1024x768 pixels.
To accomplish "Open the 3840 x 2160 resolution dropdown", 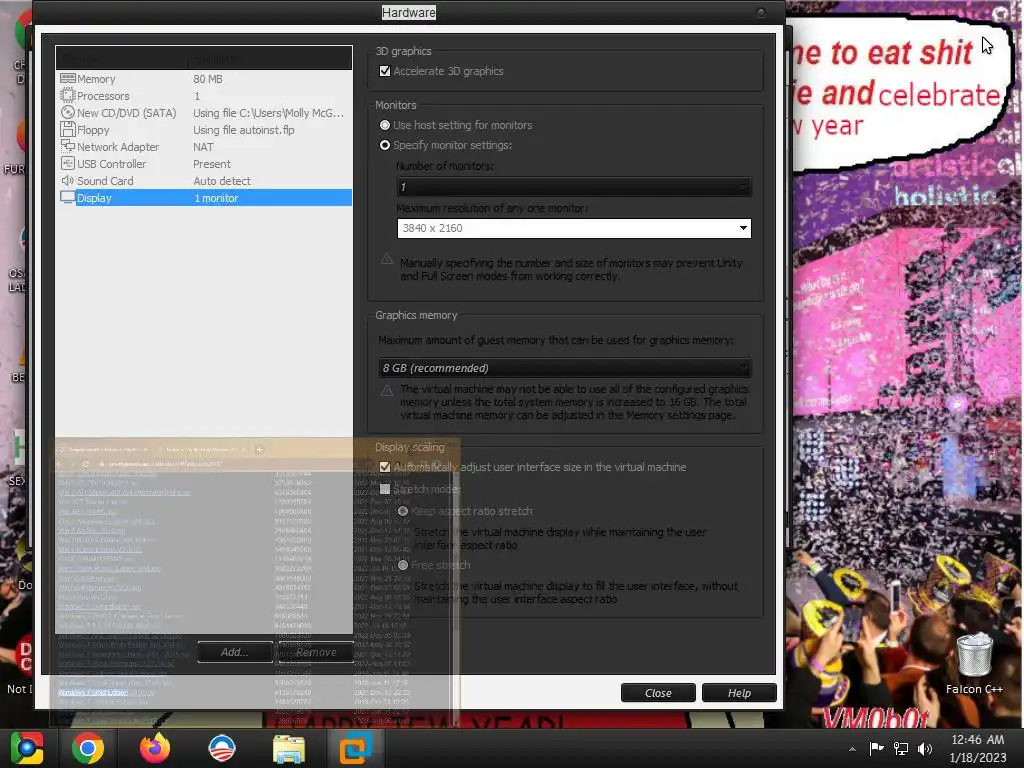I will pos(573,228).
